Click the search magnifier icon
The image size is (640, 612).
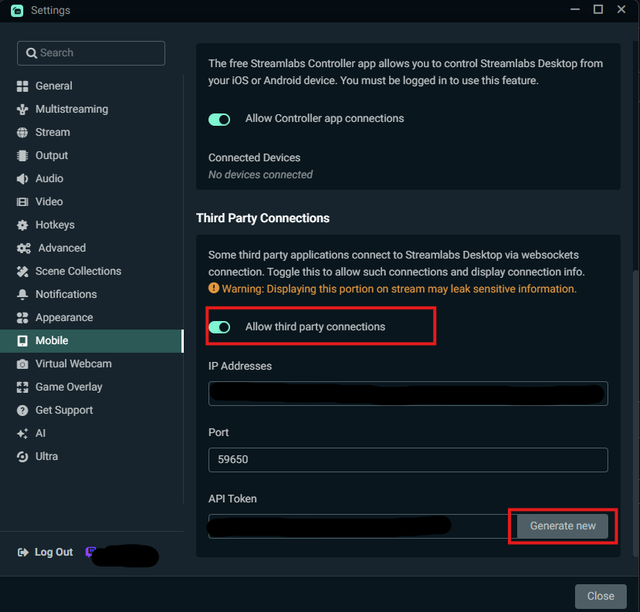pos(31,53)
